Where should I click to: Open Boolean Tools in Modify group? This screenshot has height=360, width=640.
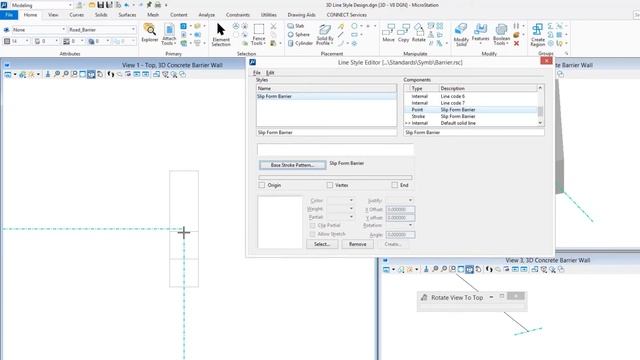tap(501, 34)
